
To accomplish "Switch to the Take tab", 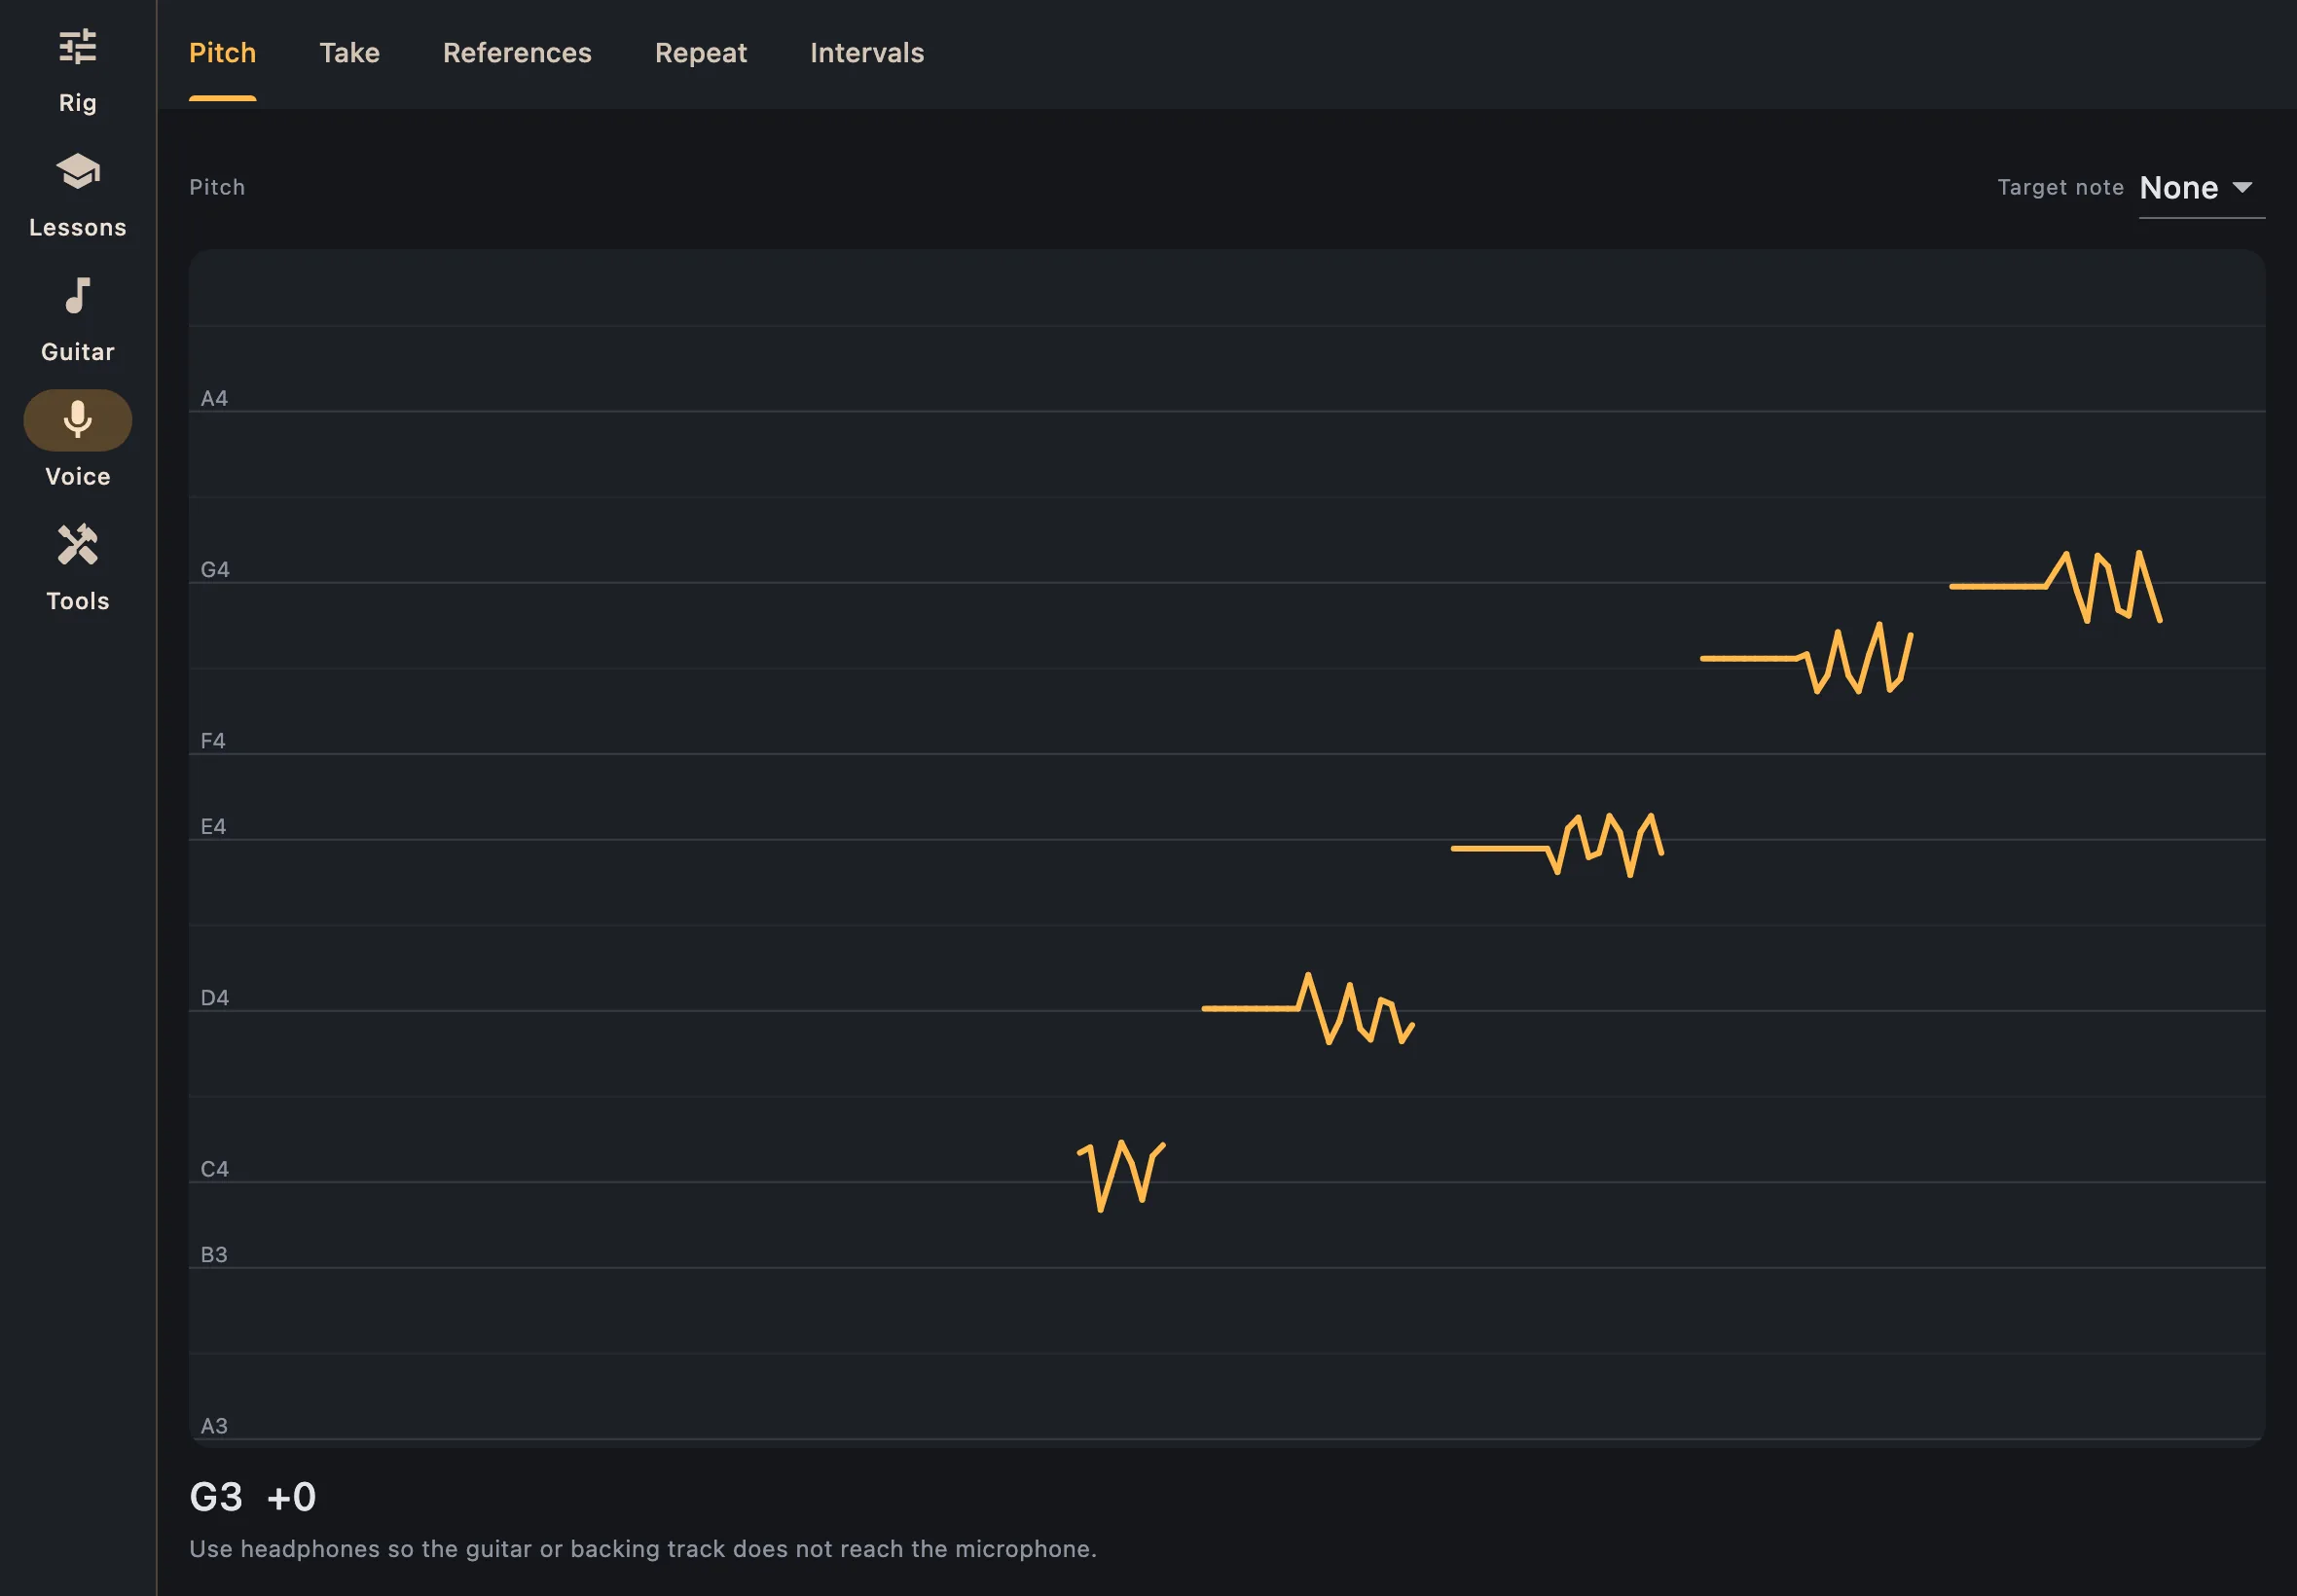I will tap(349, 53).
